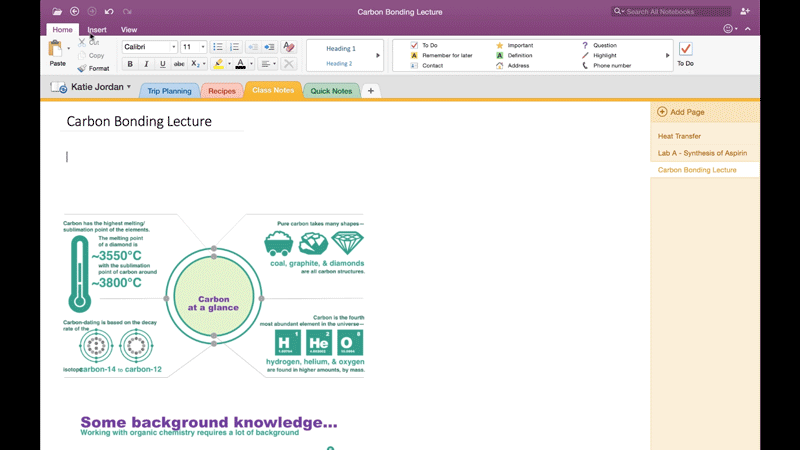
Task: Click the Paste clipboard icon
Action: click(x=57, y=50)
